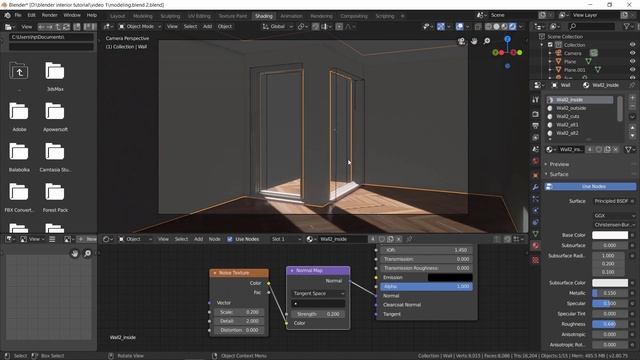This screenshot has height=360, width=640.
Task: Open the Material properties tab icon
Action: click(536, 246)
